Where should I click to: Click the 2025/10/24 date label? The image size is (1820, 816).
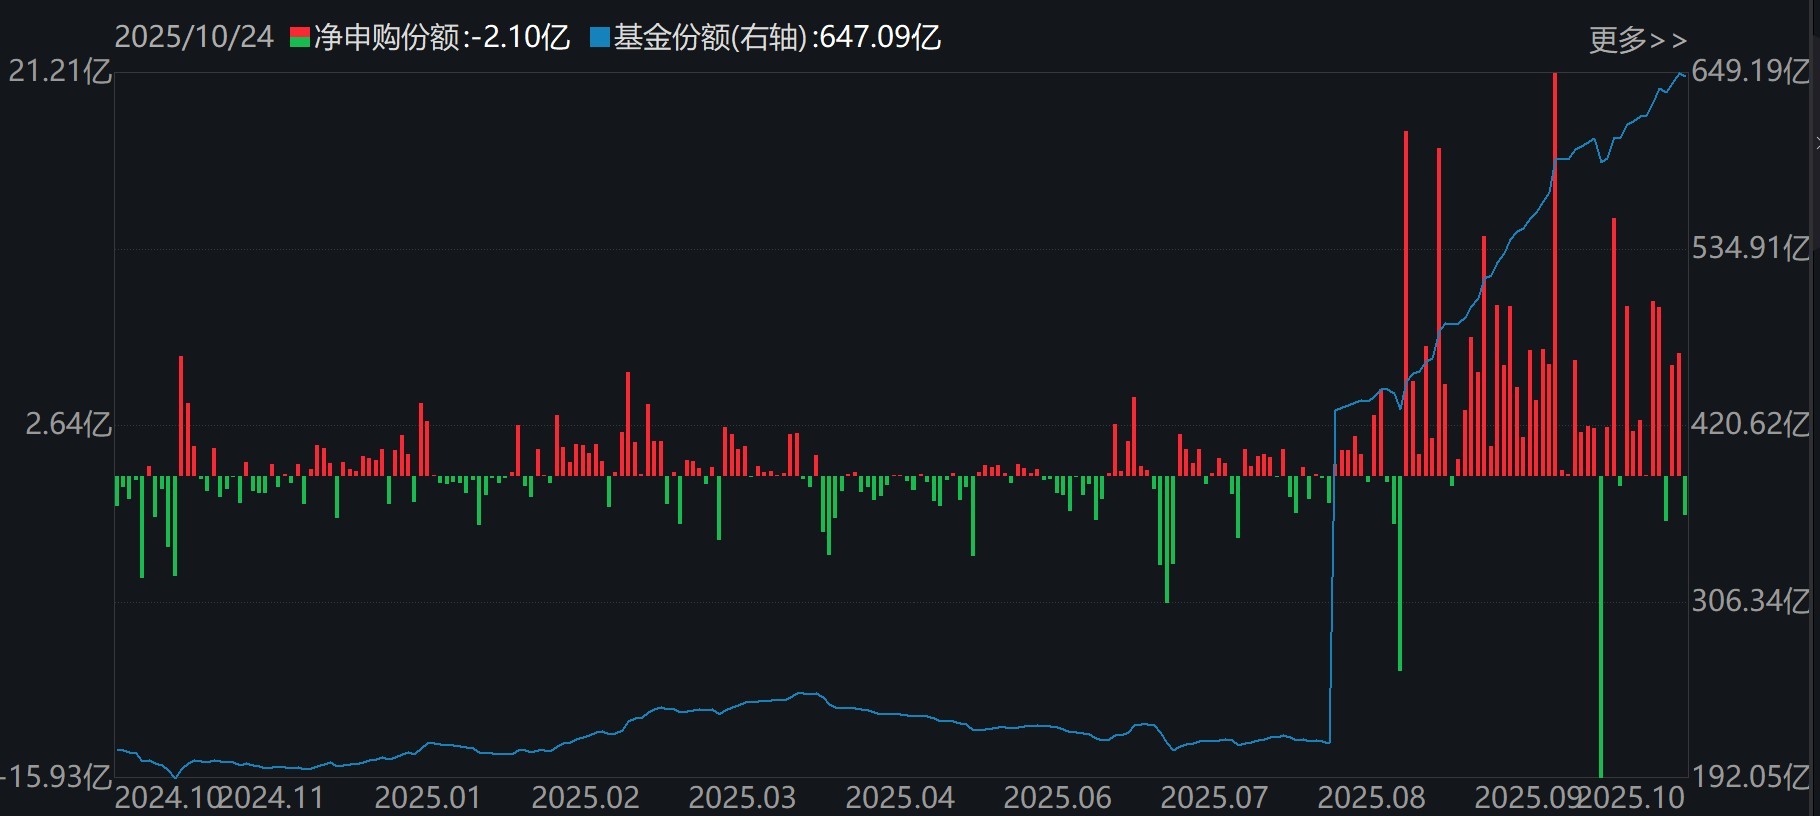point(194,38)
